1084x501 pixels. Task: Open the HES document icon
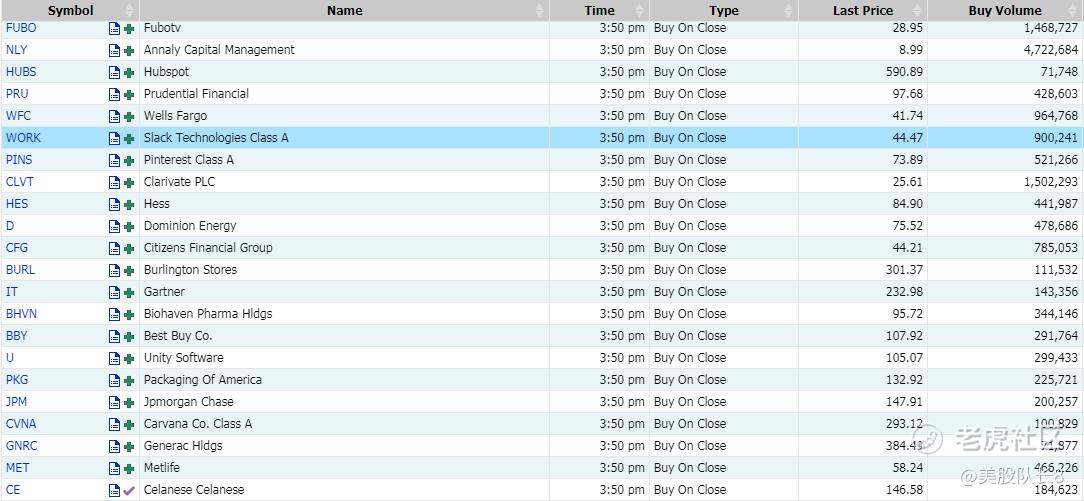coord(114,205)
